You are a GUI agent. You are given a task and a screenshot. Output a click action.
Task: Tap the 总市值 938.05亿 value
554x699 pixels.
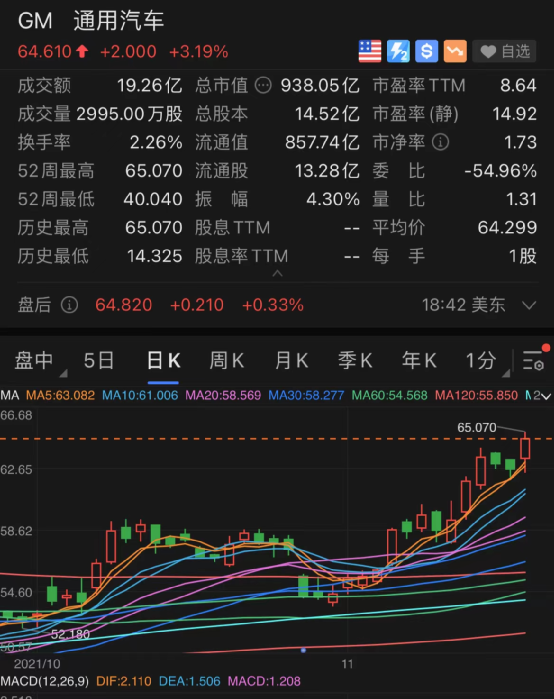320,86
